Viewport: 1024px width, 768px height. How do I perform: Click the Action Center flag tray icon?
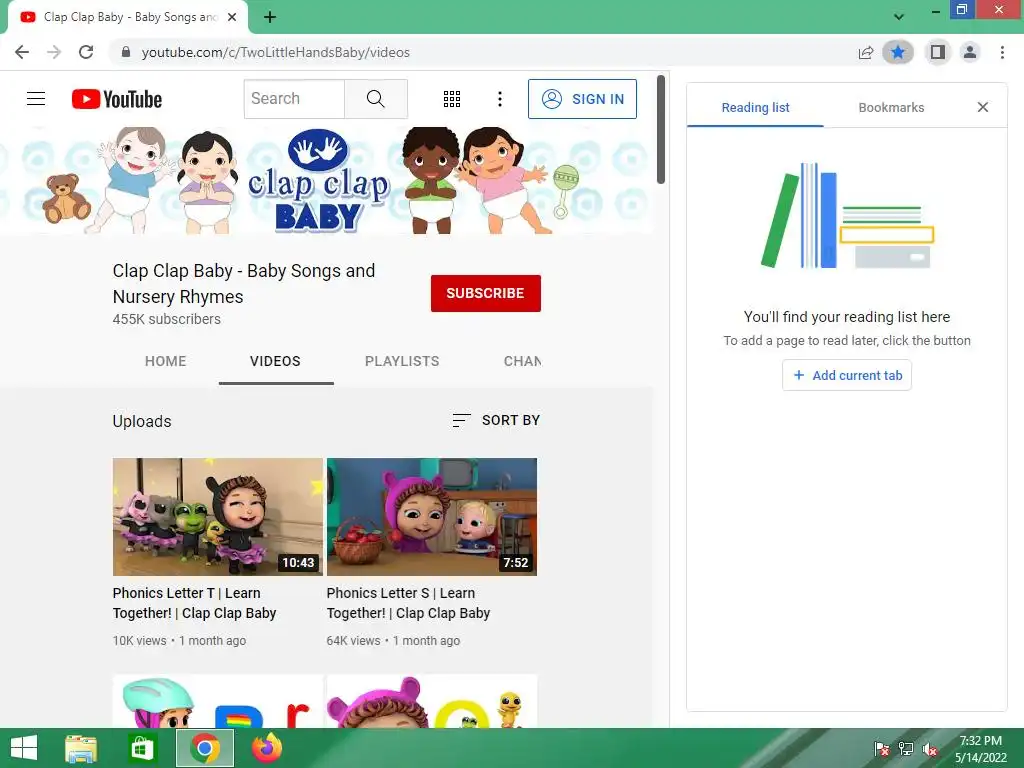882,748
